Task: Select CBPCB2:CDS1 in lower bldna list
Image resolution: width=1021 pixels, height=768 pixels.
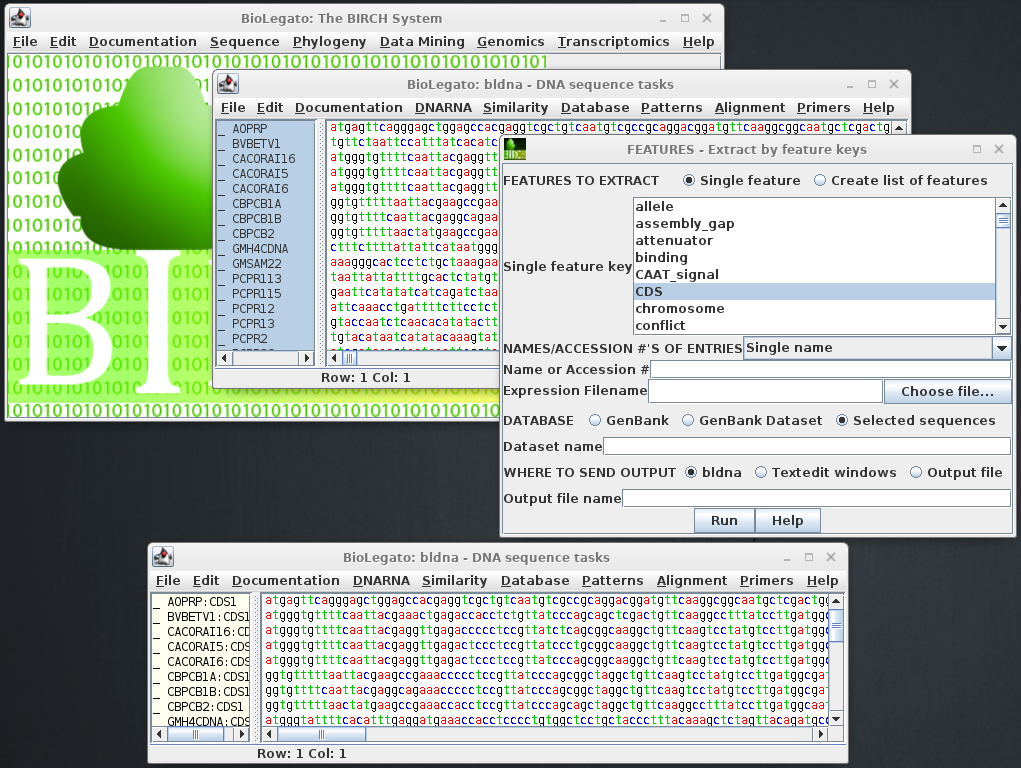Action: point(201,706)
